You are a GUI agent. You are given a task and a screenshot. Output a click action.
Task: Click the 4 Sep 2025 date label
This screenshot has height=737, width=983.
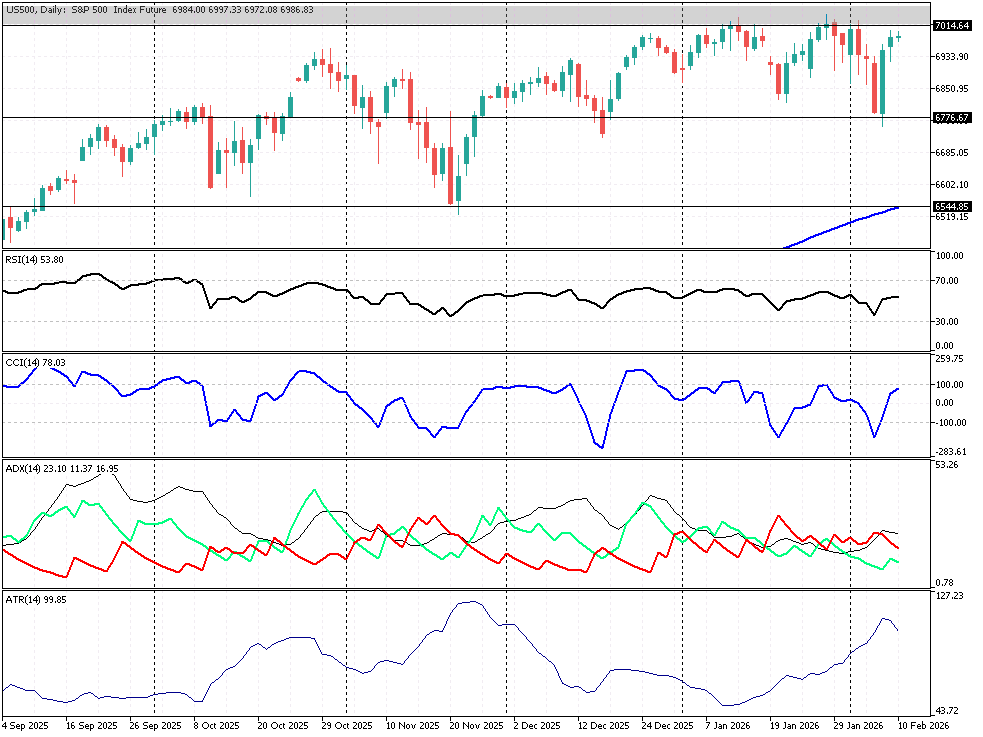pos(24,725)
